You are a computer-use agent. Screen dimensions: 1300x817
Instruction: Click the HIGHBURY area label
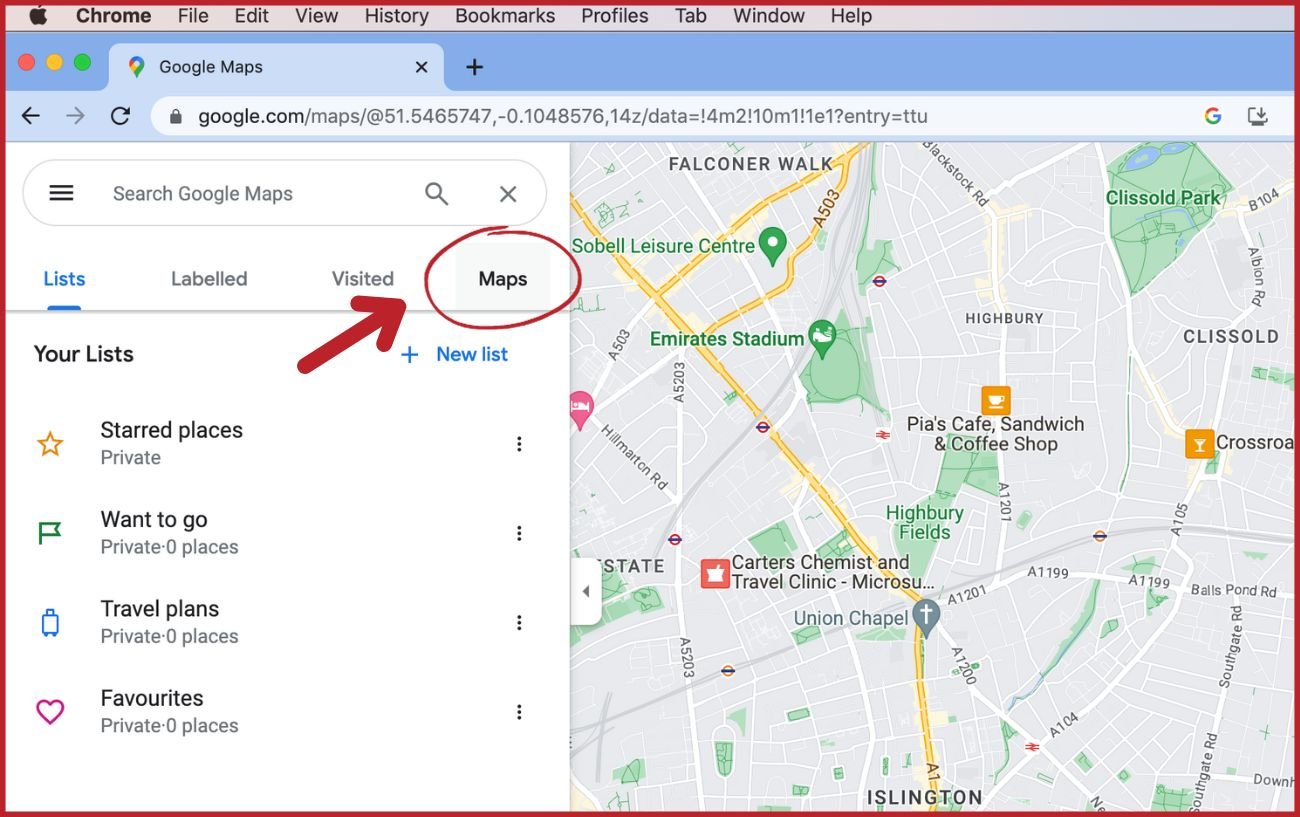point(1004,318)
